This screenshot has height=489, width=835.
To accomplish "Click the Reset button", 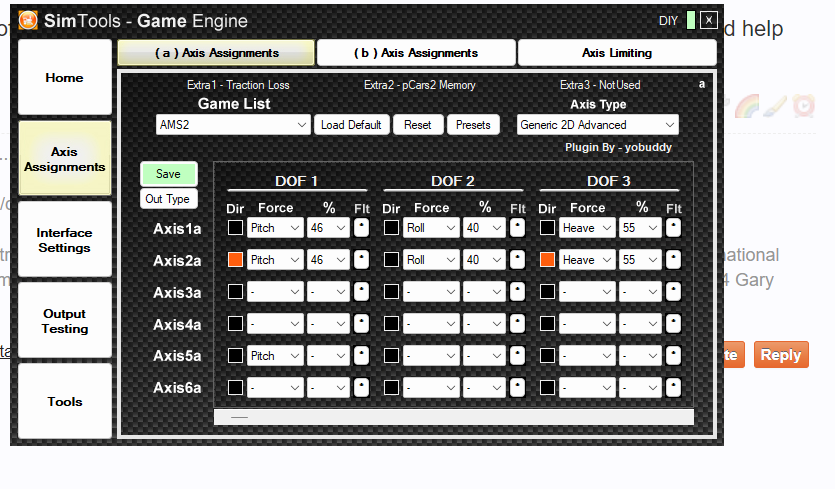I will click(418, 125).
